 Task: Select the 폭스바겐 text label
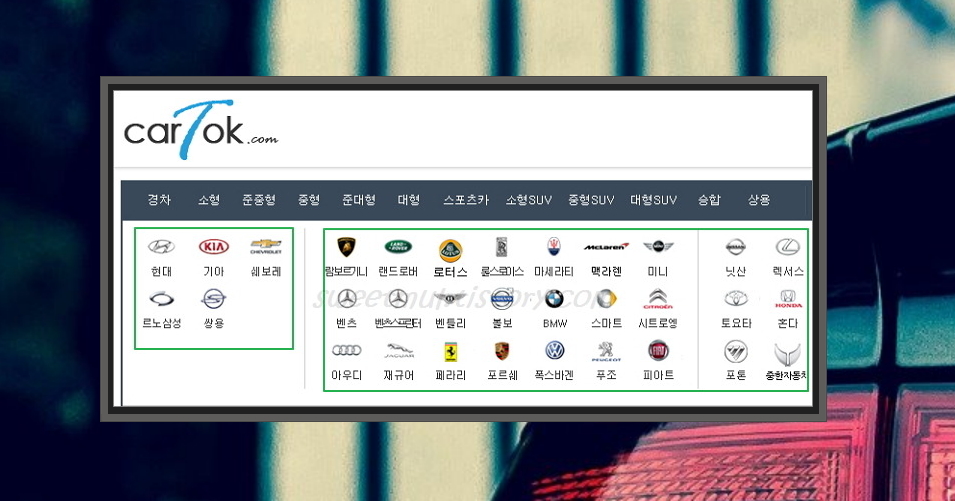click(x=554, y=376)
